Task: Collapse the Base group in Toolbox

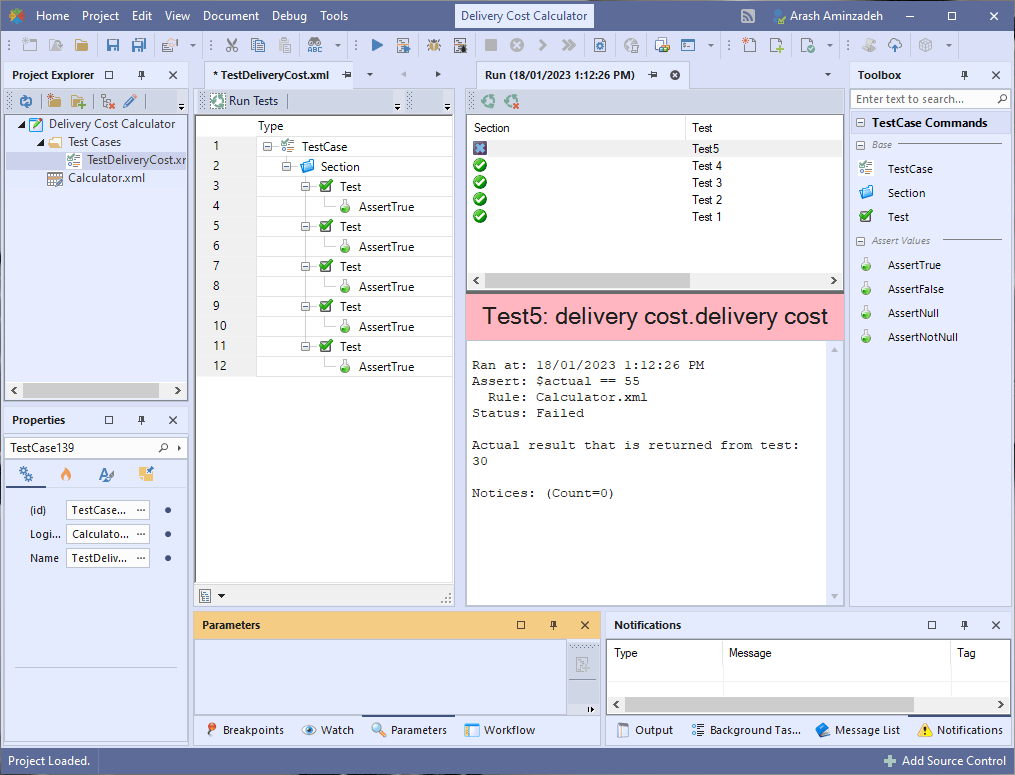Action: 860,145
